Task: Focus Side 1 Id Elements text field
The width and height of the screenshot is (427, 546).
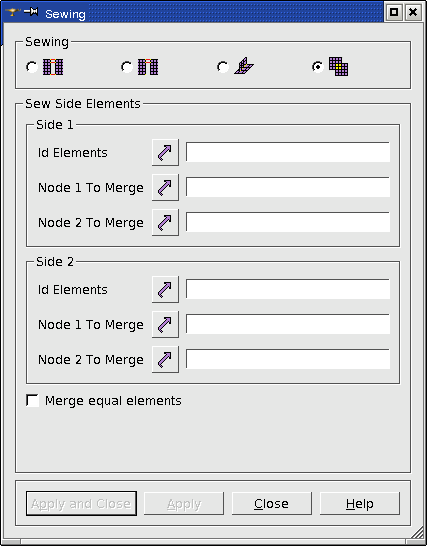Action: (288, 152)
